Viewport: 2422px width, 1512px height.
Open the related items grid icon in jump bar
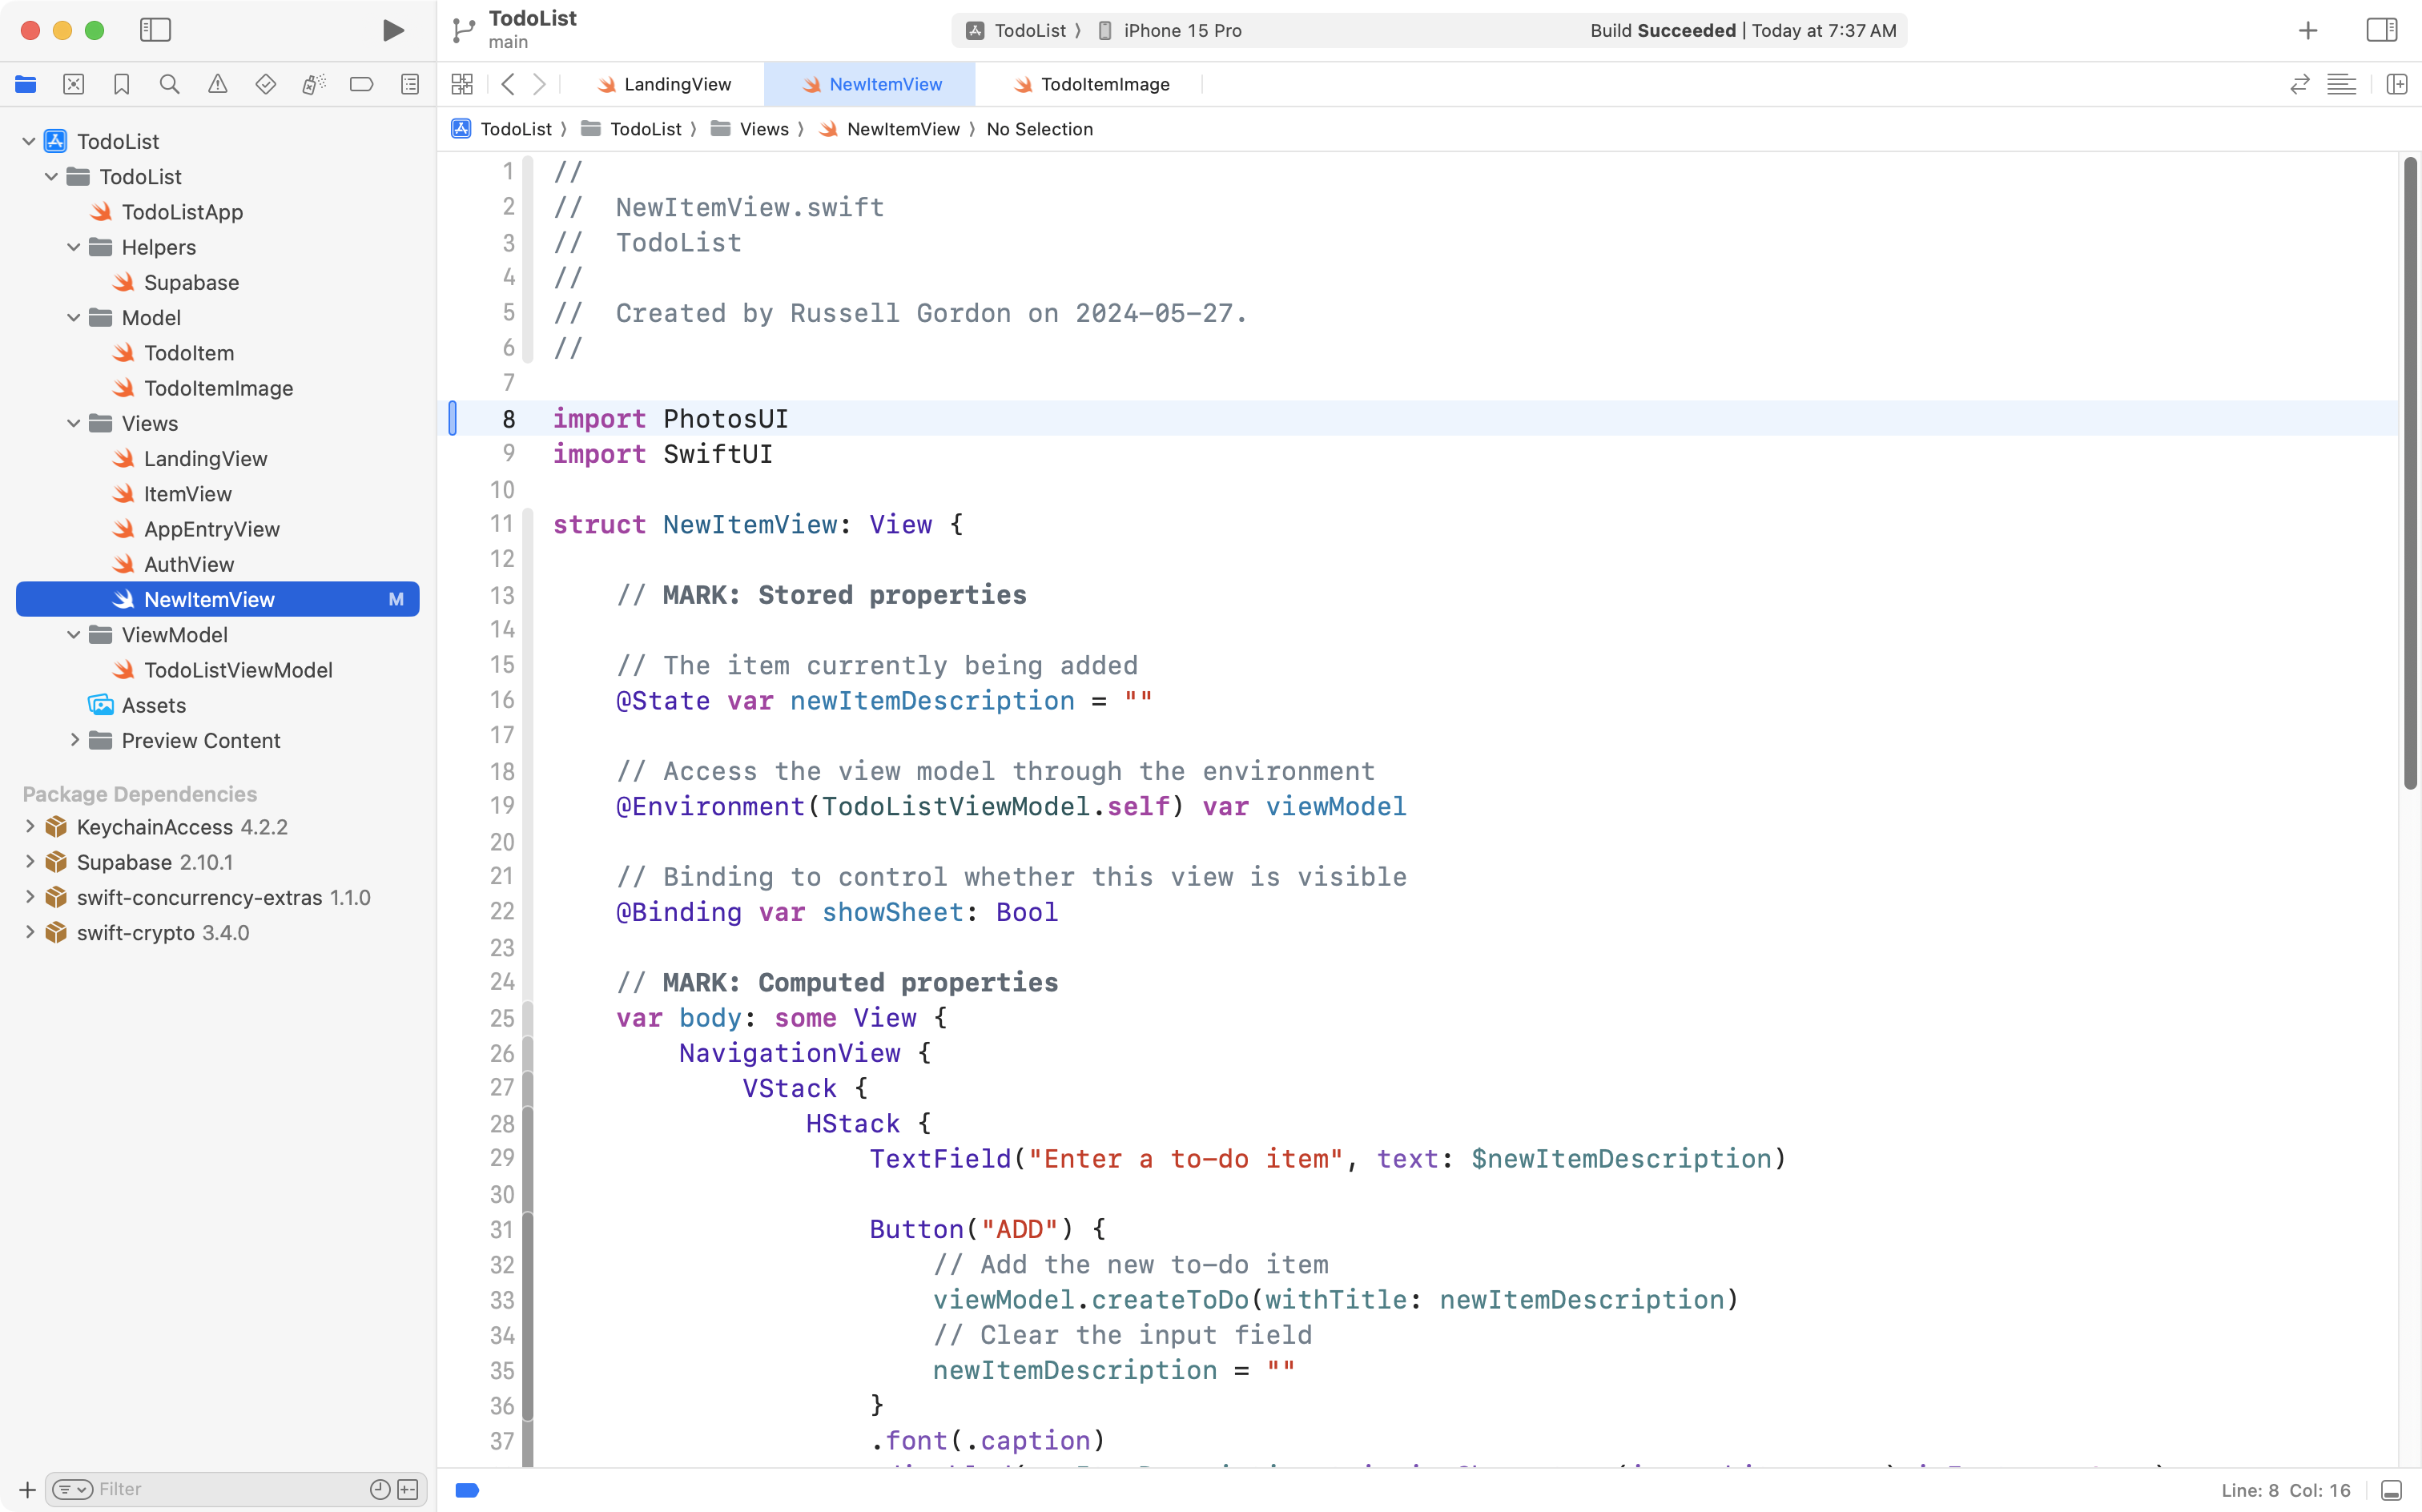(461, 84)
